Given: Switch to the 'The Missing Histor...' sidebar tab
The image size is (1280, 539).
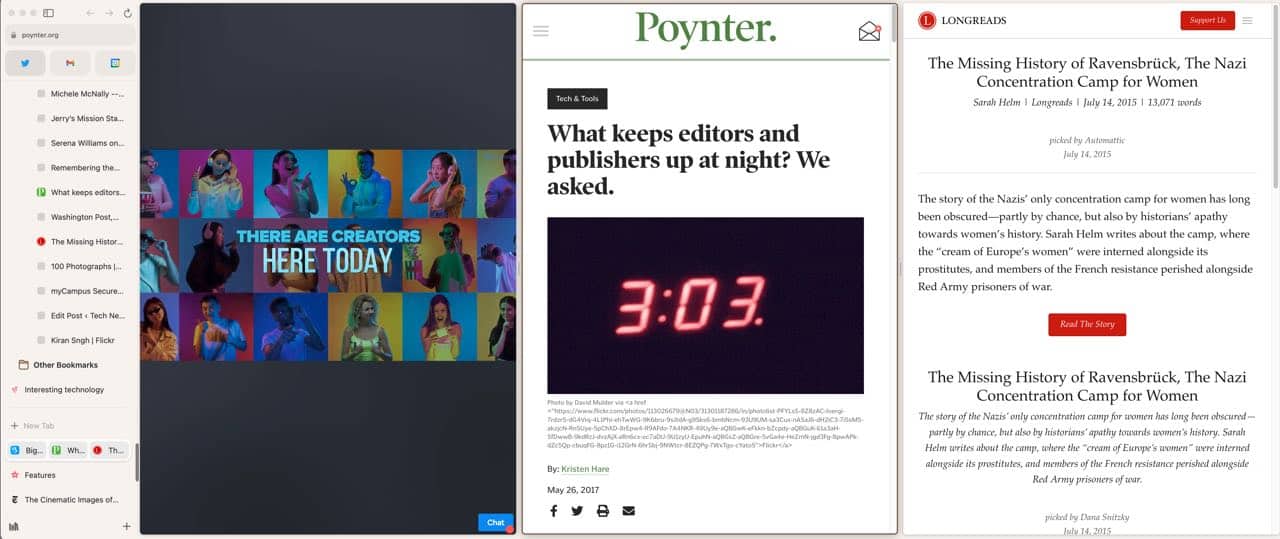Looking at the screenshot, I should click(x=70, y=242).
